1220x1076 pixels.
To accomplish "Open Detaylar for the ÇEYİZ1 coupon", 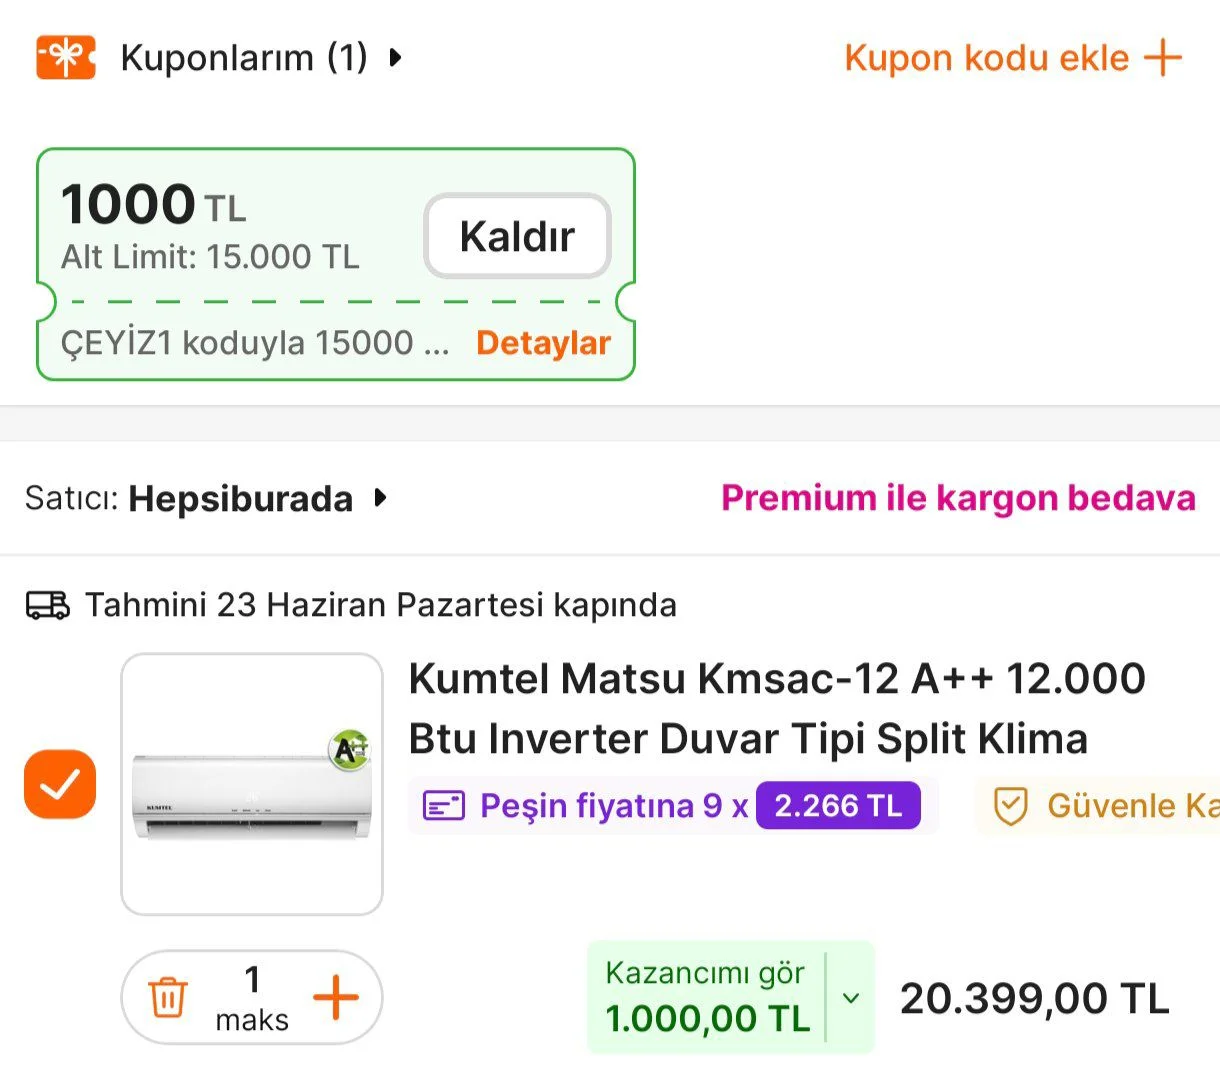I will (543, 343).
